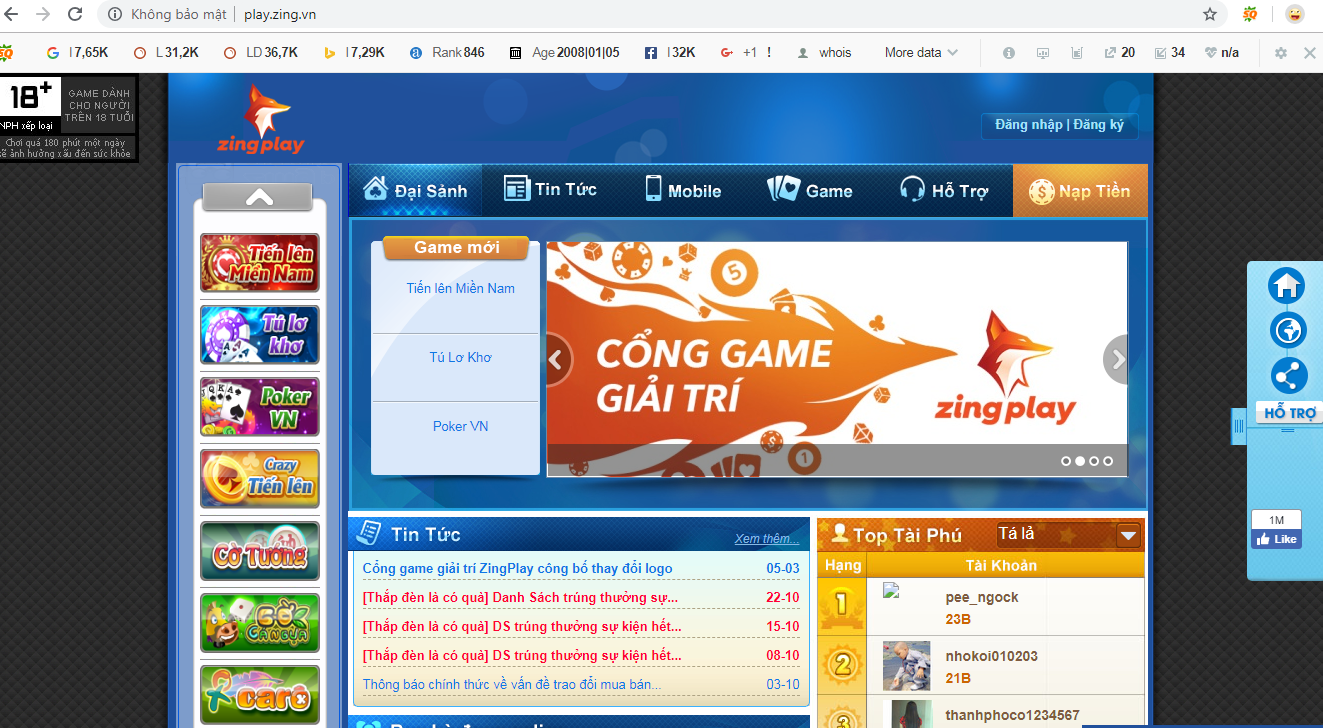Select the fourth banner slide dot

(x=1108, y=461)
